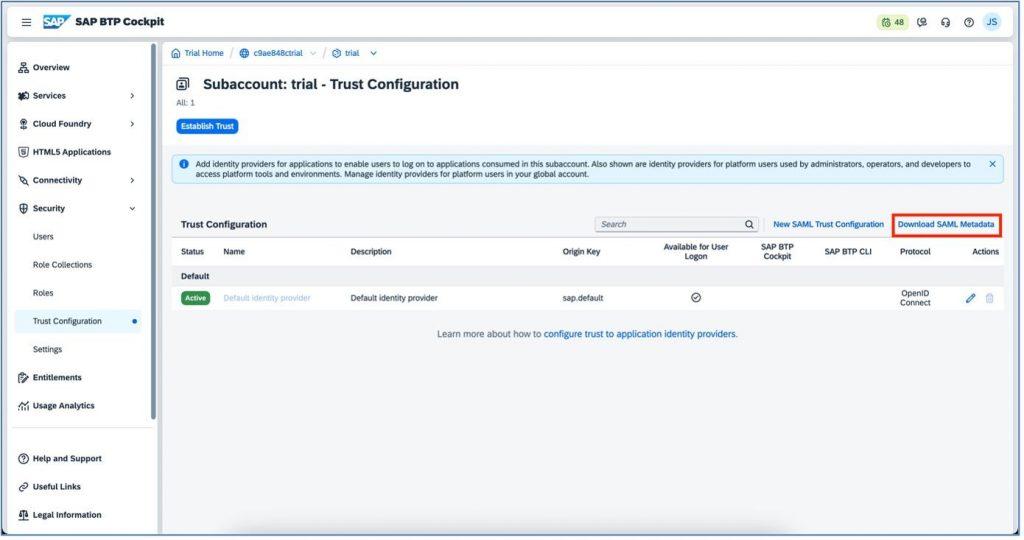Viewport: 1024px width, 540px height.
Task: Open the trial subaccount breadcrumb dropdown
Action: 375,54
